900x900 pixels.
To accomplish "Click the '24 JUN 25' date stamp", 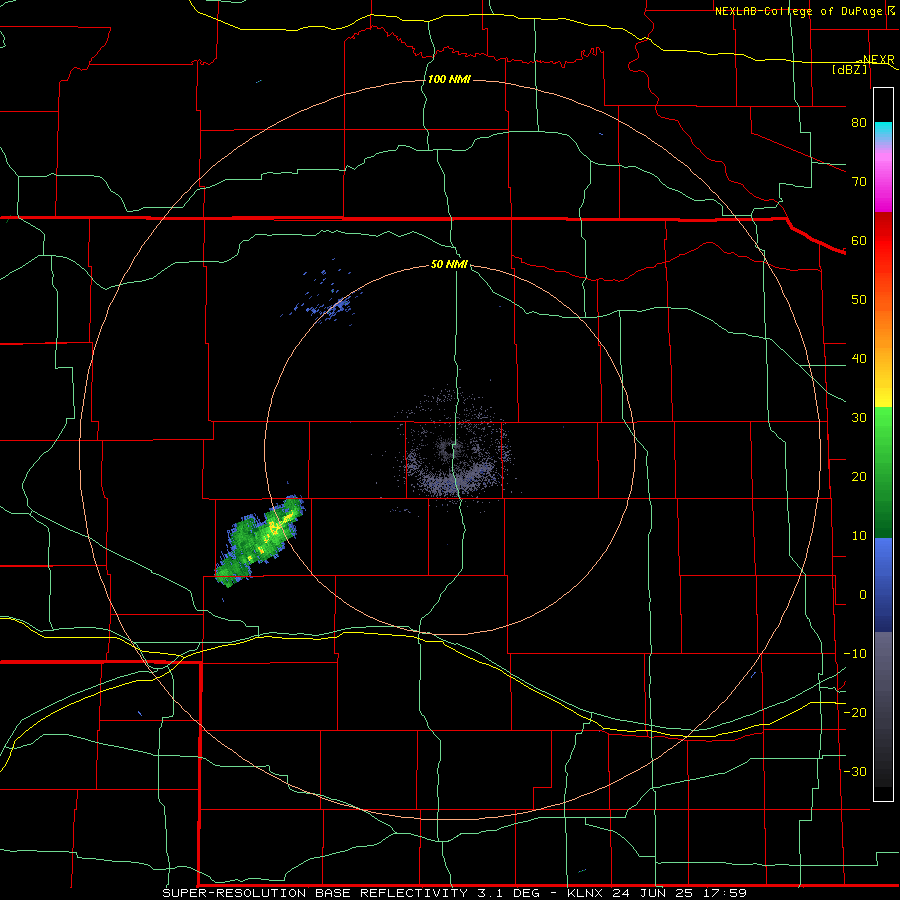I will (653, 893).
